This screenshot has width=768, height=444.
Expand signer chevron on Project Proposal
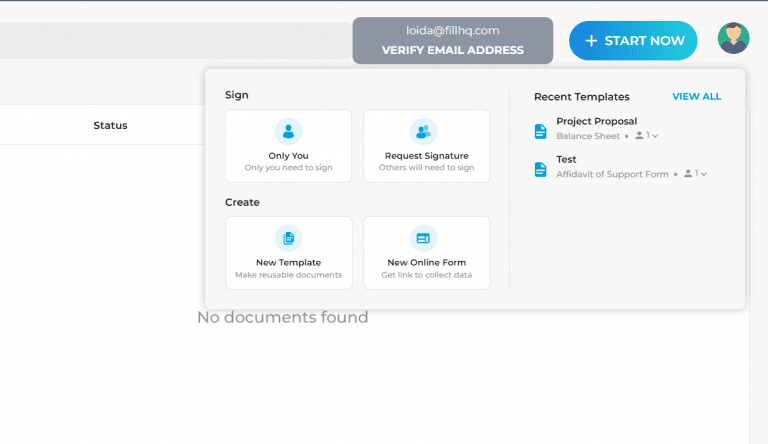[x=655, y=136]
